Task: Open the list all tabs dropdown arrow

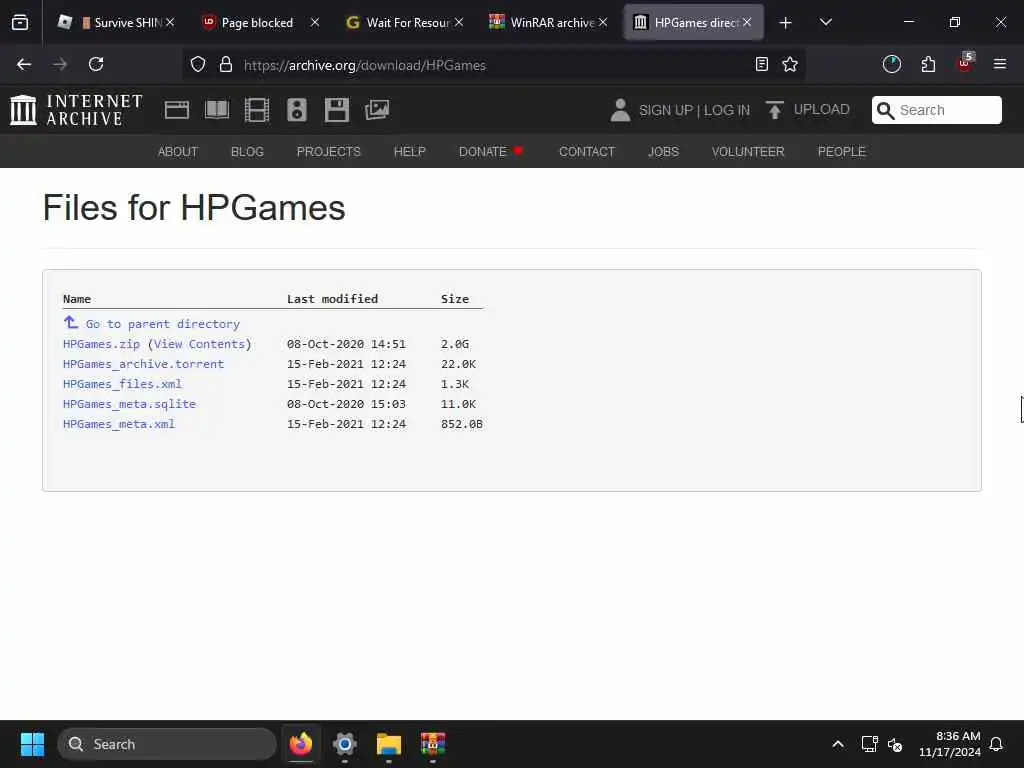Action: [825, 23]
